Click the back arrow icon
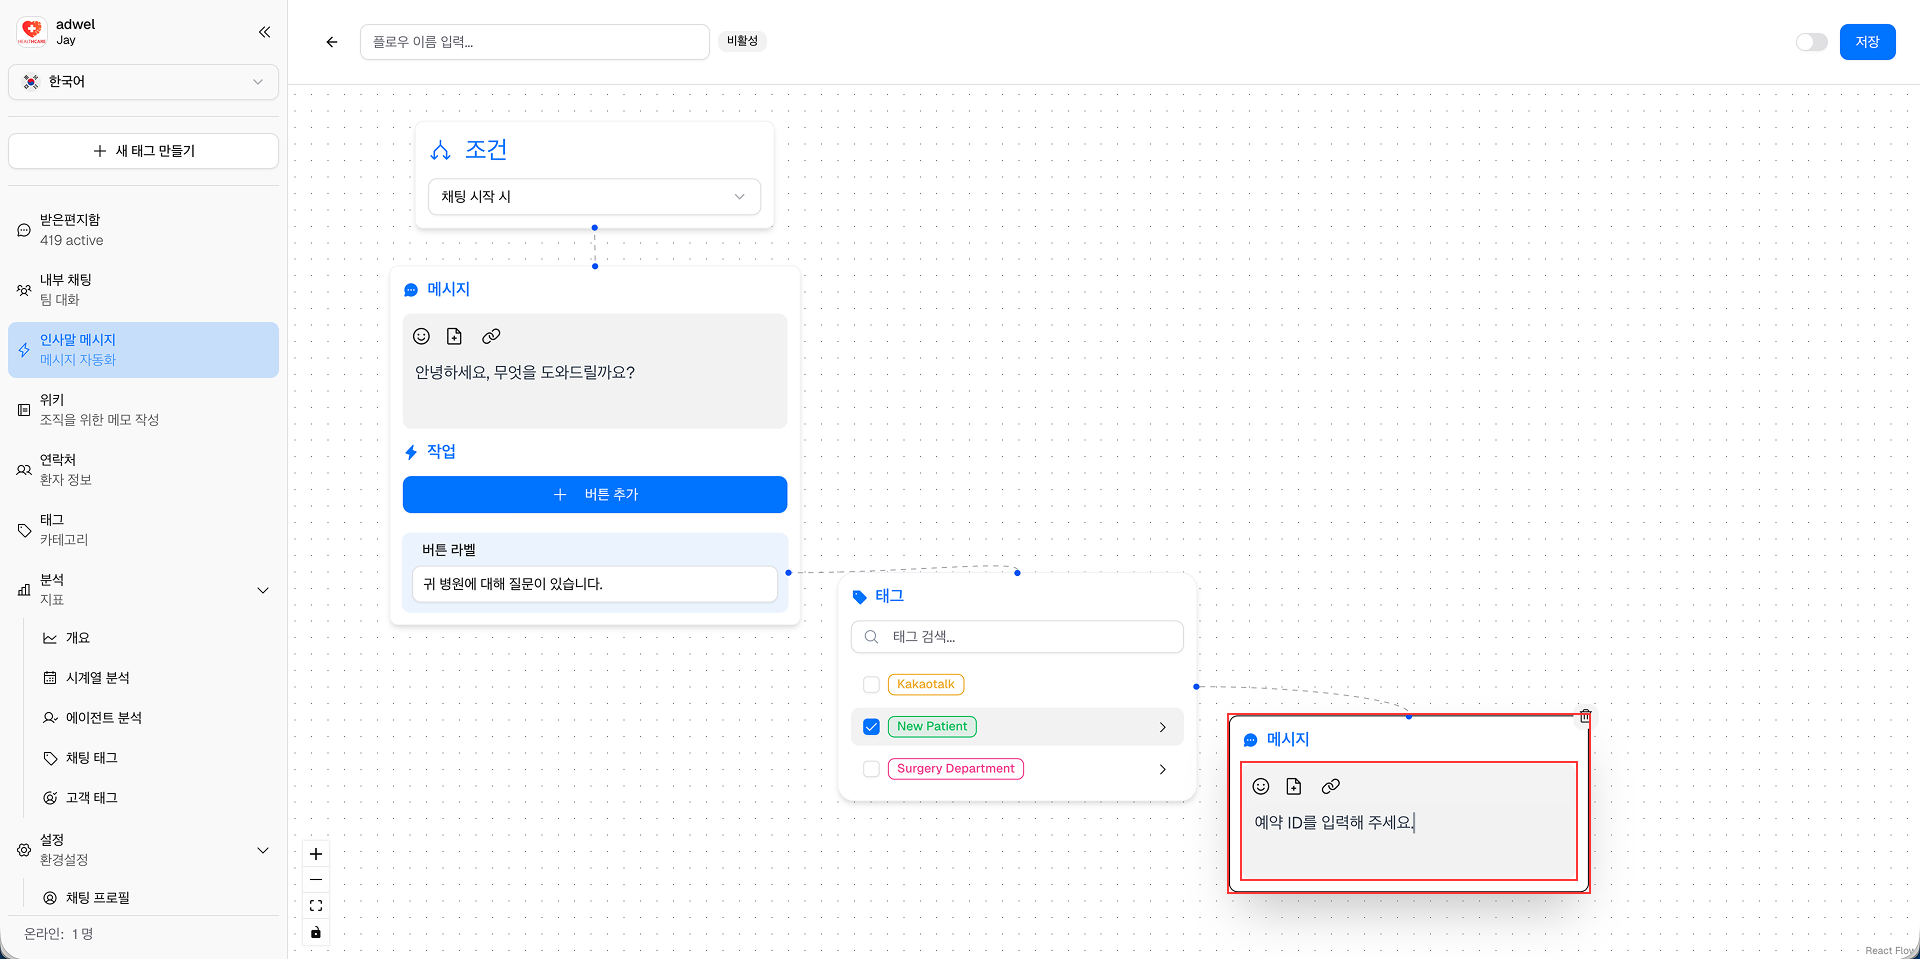 coord(332,42)
